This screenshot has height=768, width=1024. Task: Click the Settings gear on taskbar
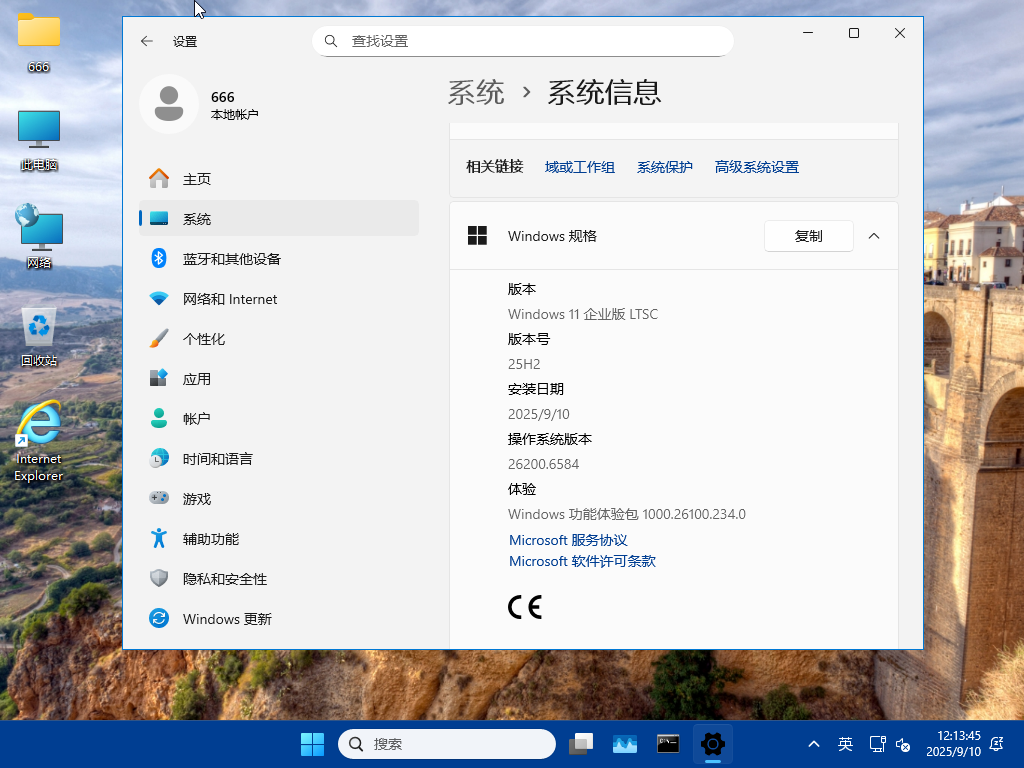coord(712,744)
